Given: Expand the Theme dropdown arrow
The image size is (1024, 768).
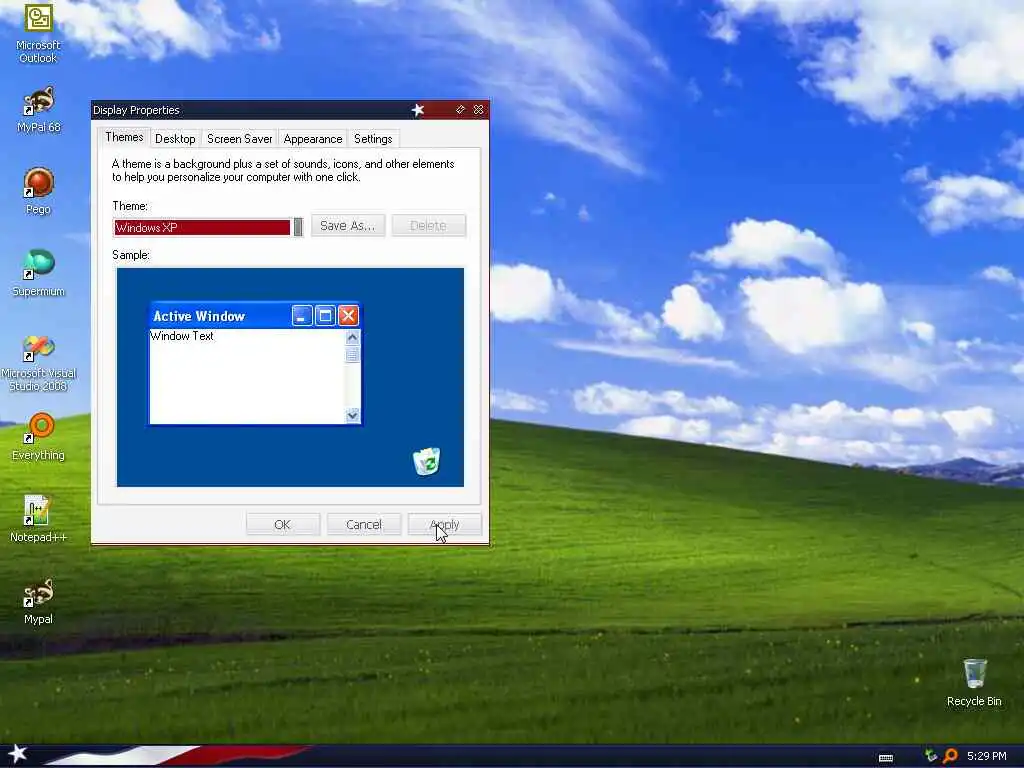Looking at the screenshot, I should [298, 227].
